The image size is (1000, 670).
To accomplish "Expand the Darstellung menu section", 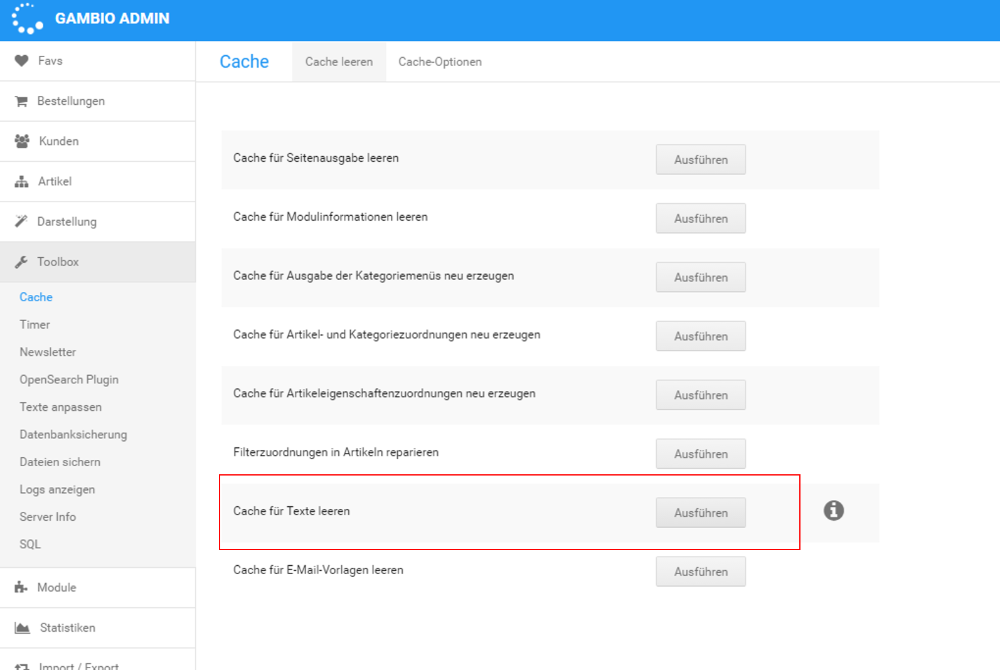I will click(98, 221).
